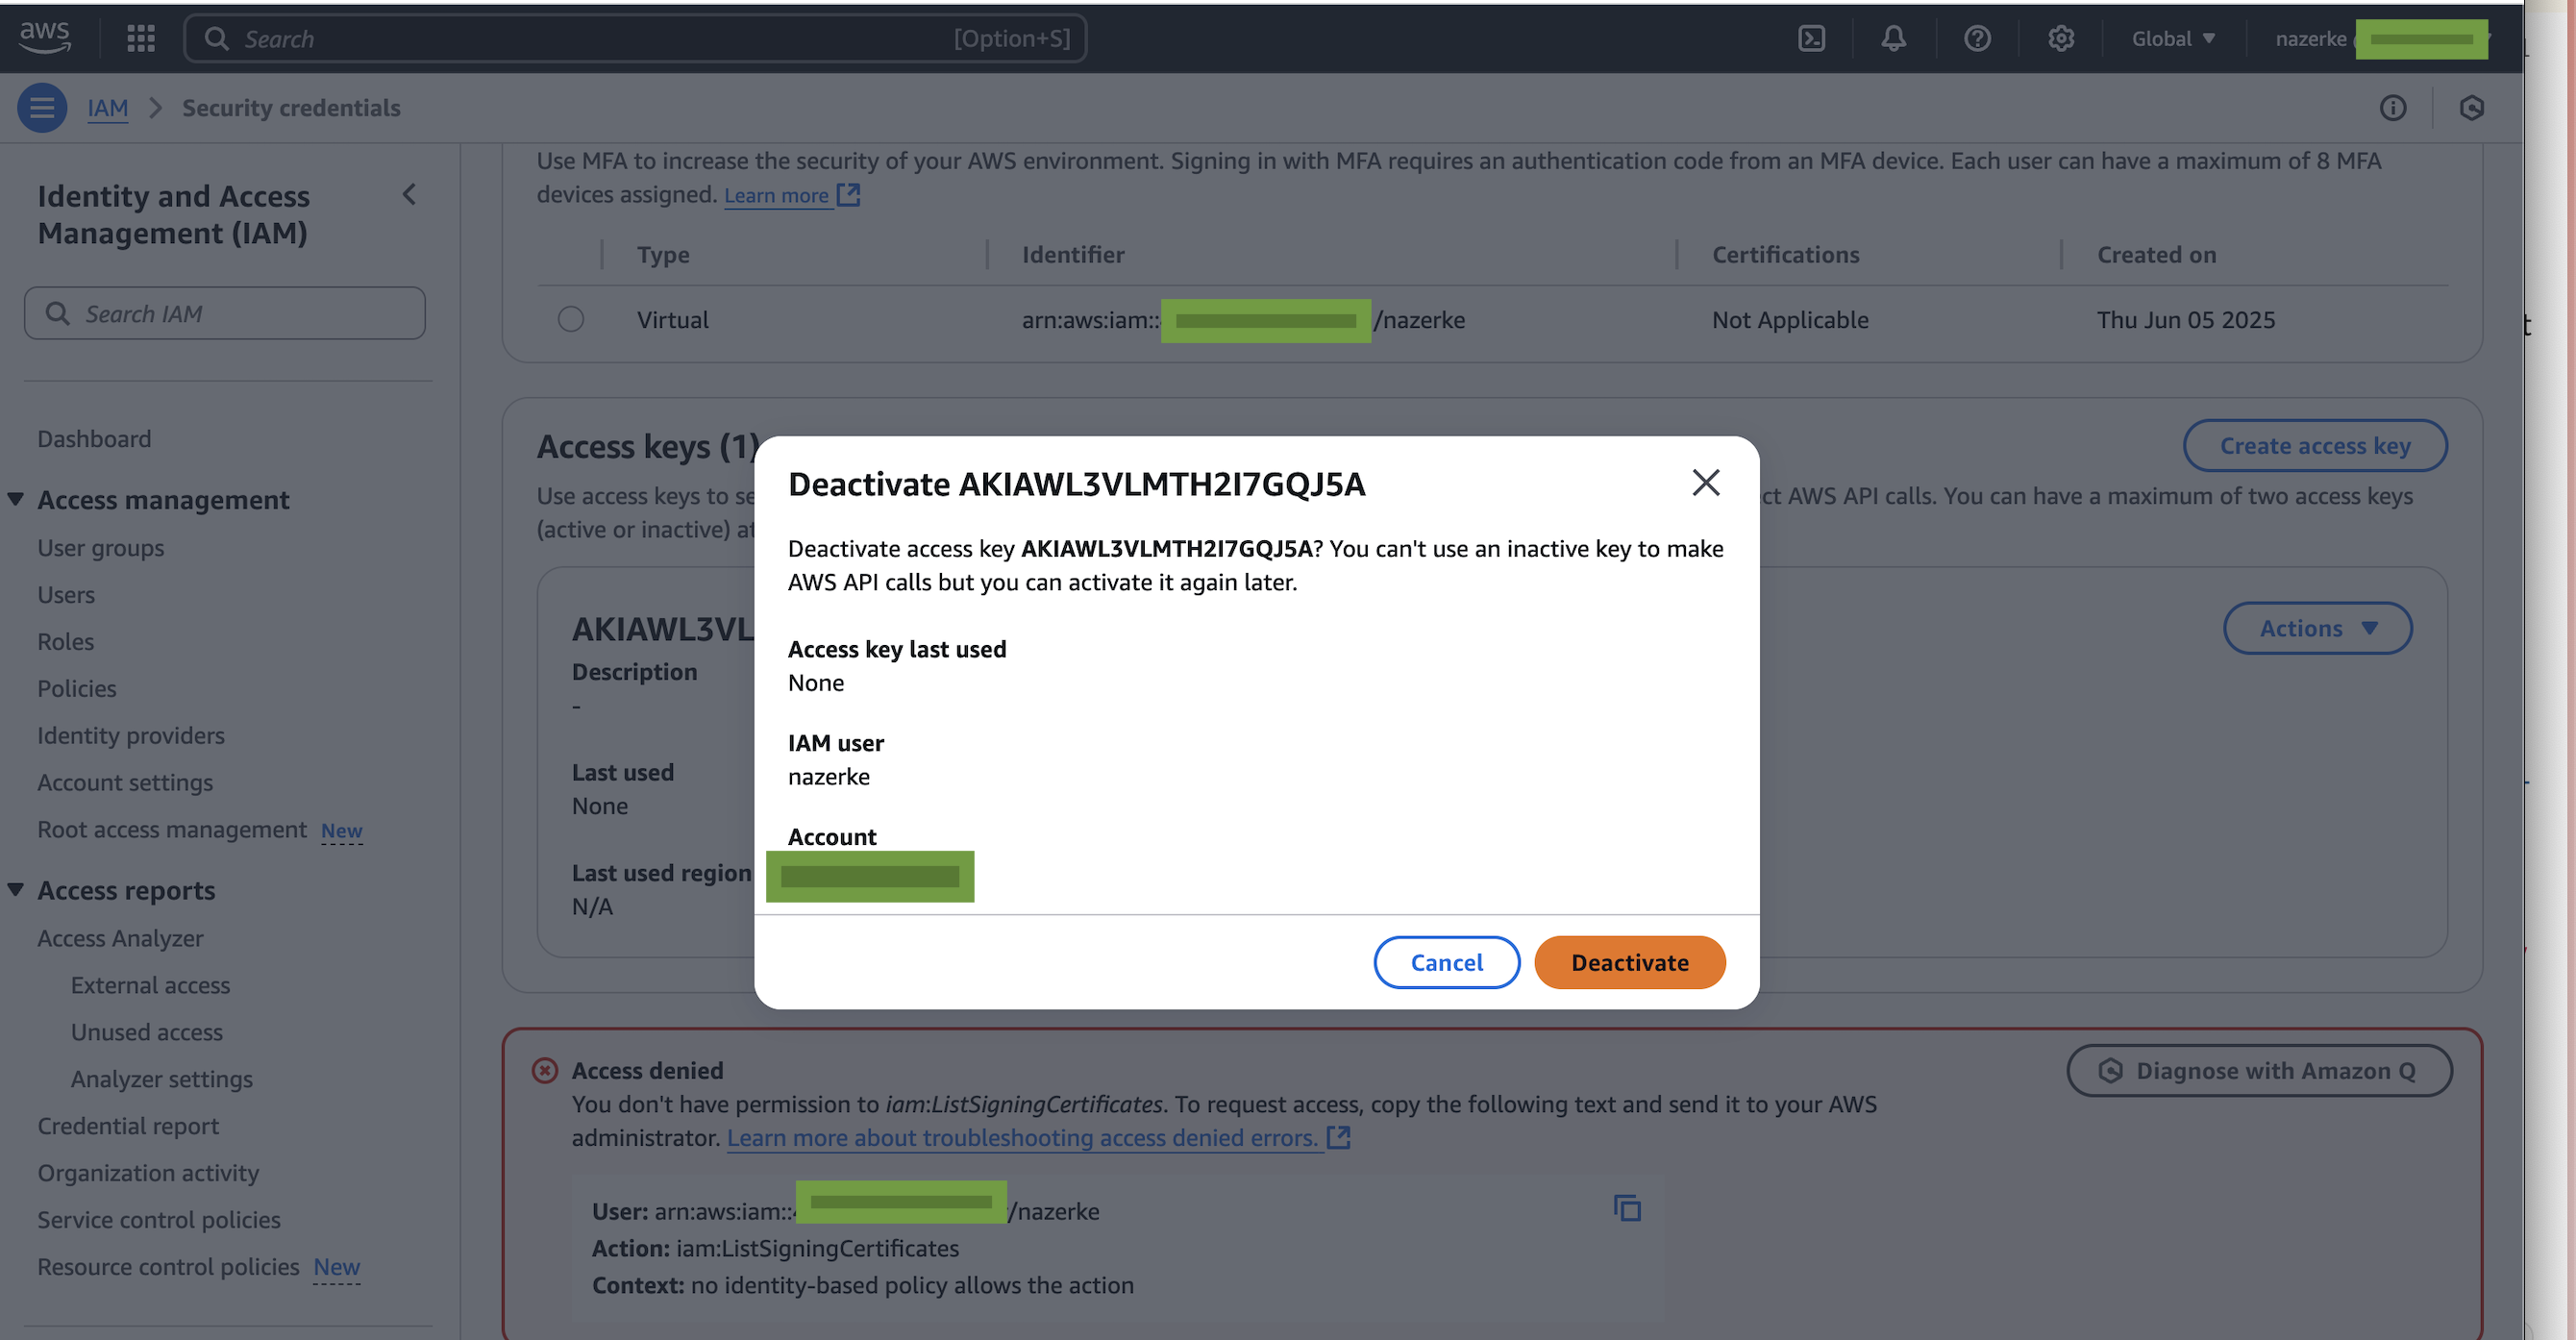Open the nazerke account menu

pyautogui.click(x=2380, y=39)
